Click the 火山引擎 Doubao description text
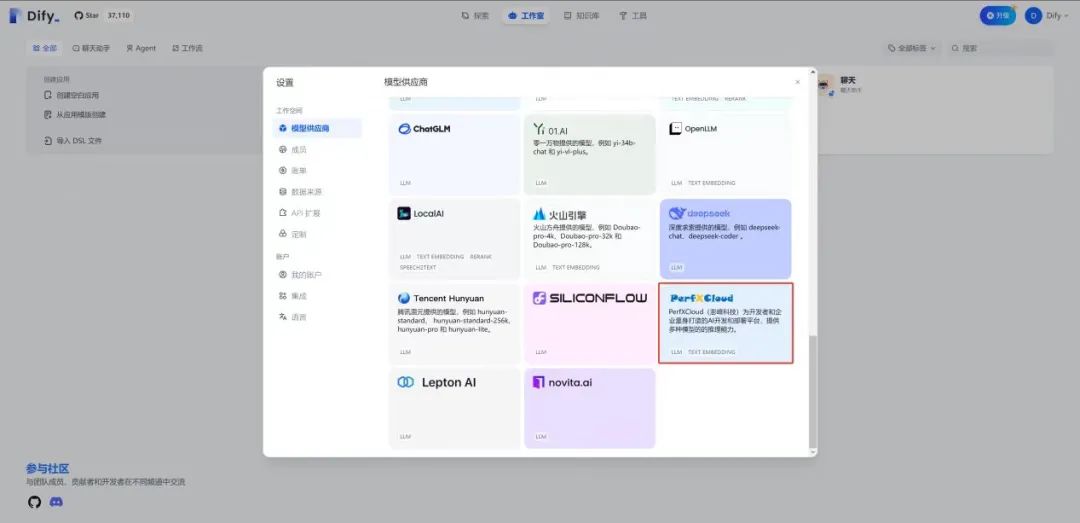Screen dimensions: 1080x523 coord(587,236)
